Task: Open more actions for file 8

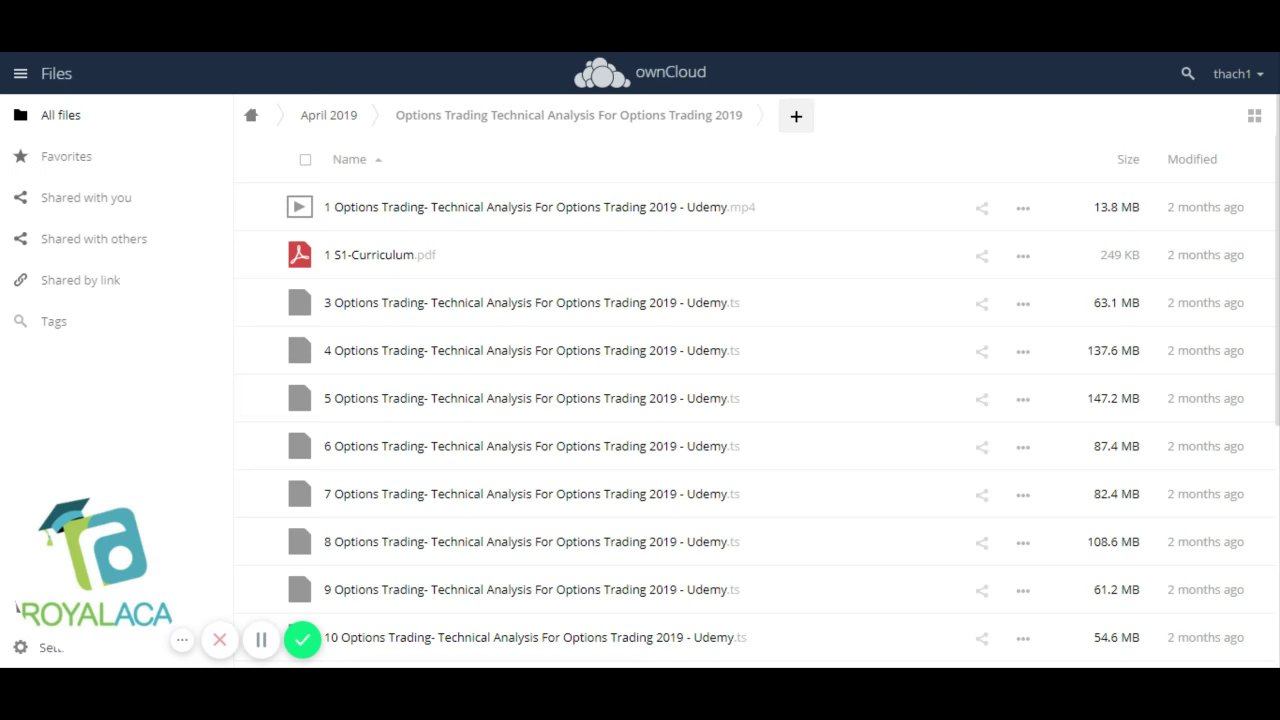Action: pyautogui.click(x=1023, y=543)
